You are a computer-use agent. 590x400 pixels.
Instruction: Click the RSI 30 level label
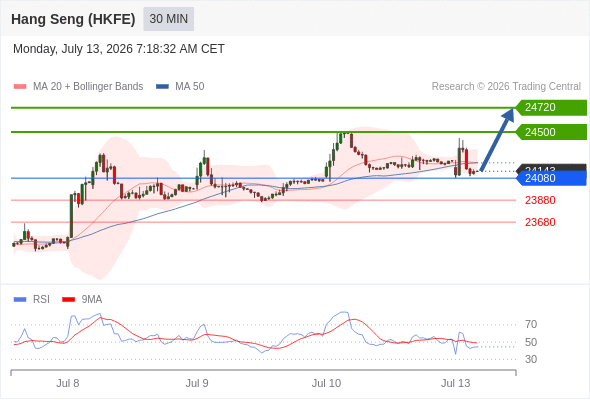pos(531,359)
